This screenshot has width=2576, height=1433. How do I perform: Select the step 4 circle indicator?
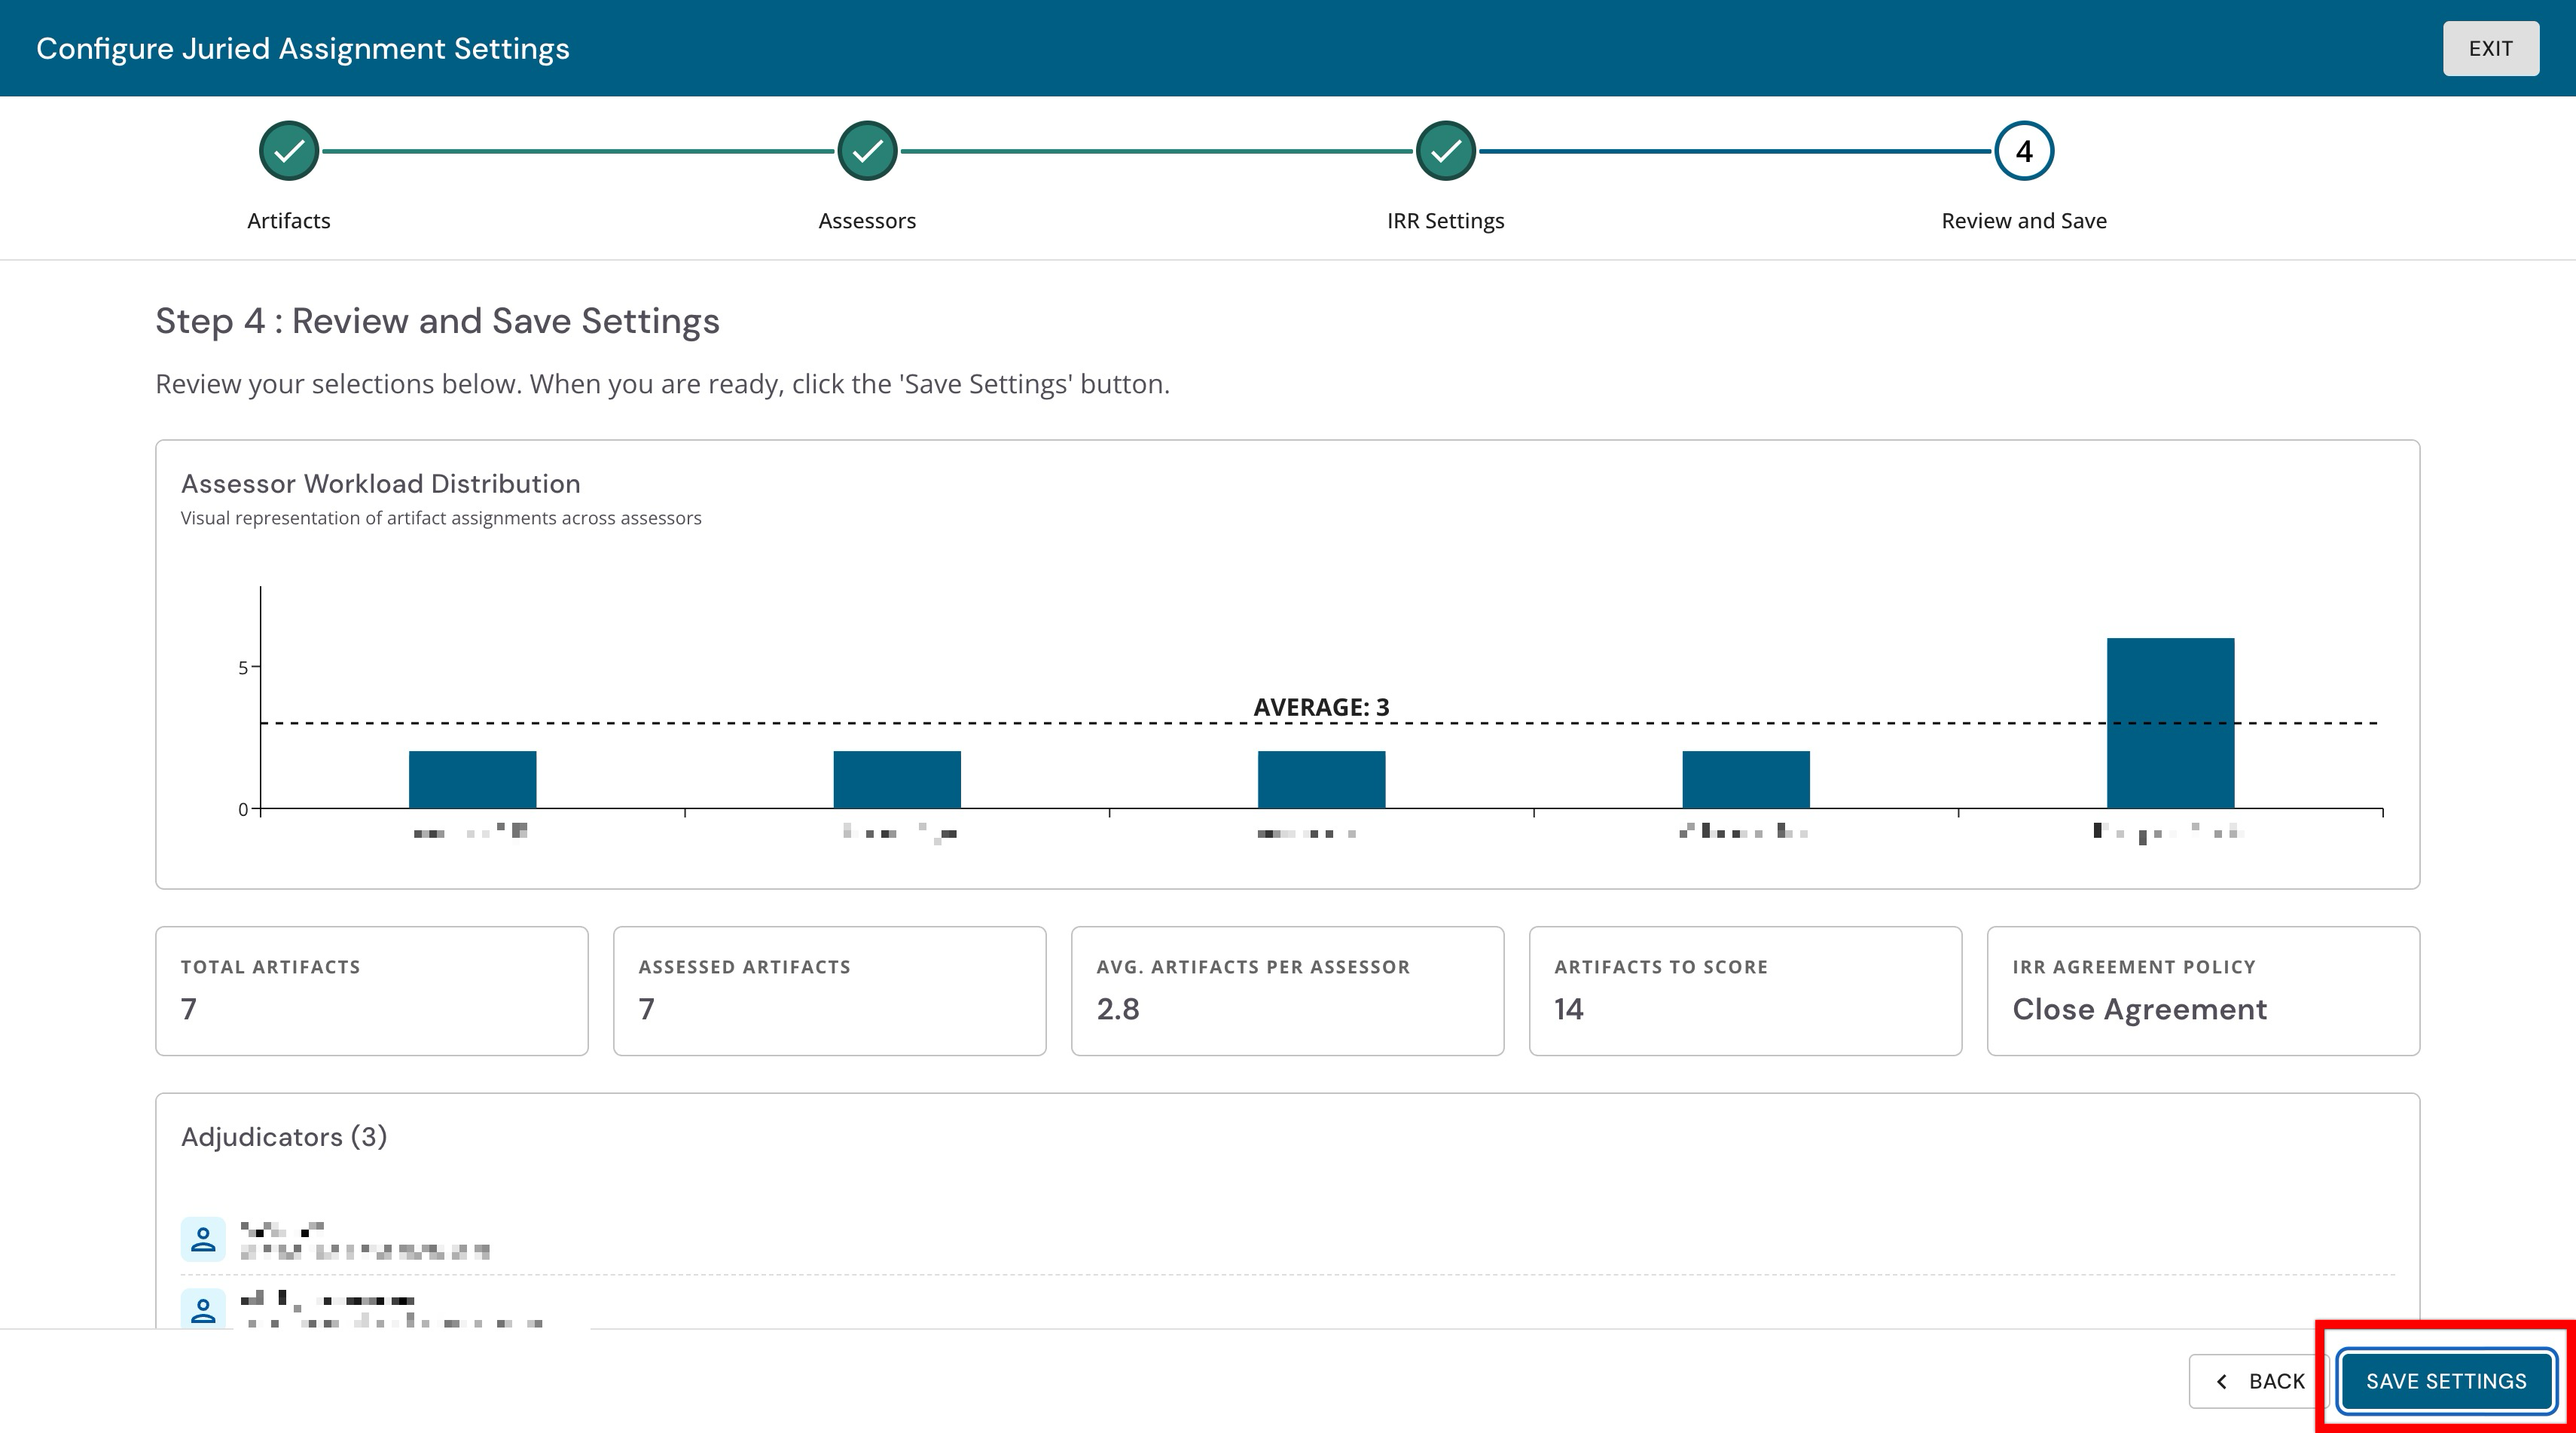click(2024, 151)
